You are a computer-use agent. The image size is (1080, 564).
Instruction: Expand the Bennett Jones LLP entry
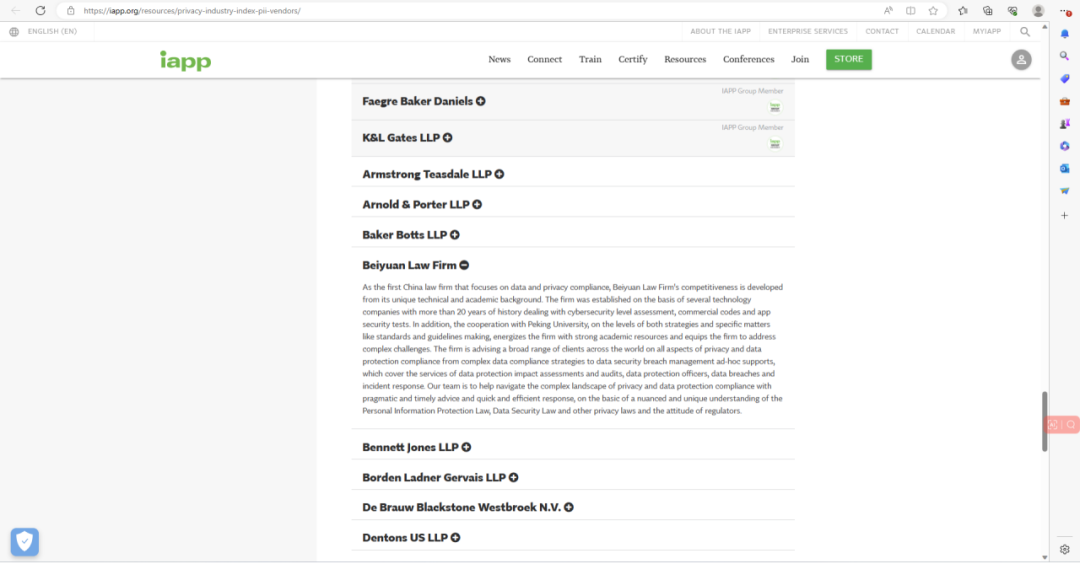466,447
